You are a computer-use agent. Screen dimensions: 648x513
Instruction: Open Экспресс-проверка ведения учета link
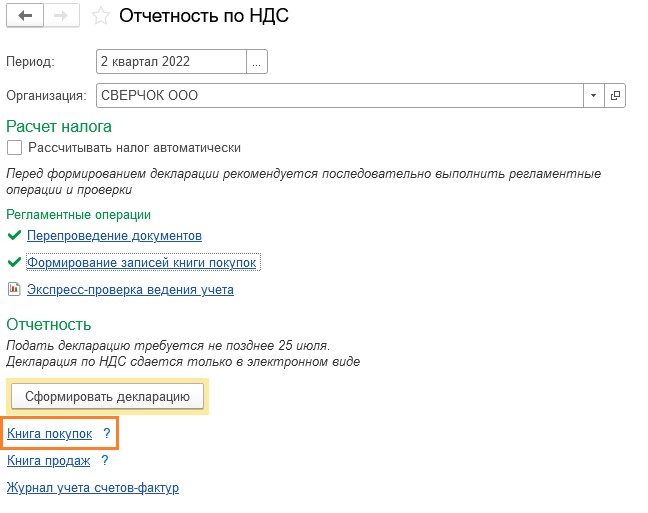130,289
